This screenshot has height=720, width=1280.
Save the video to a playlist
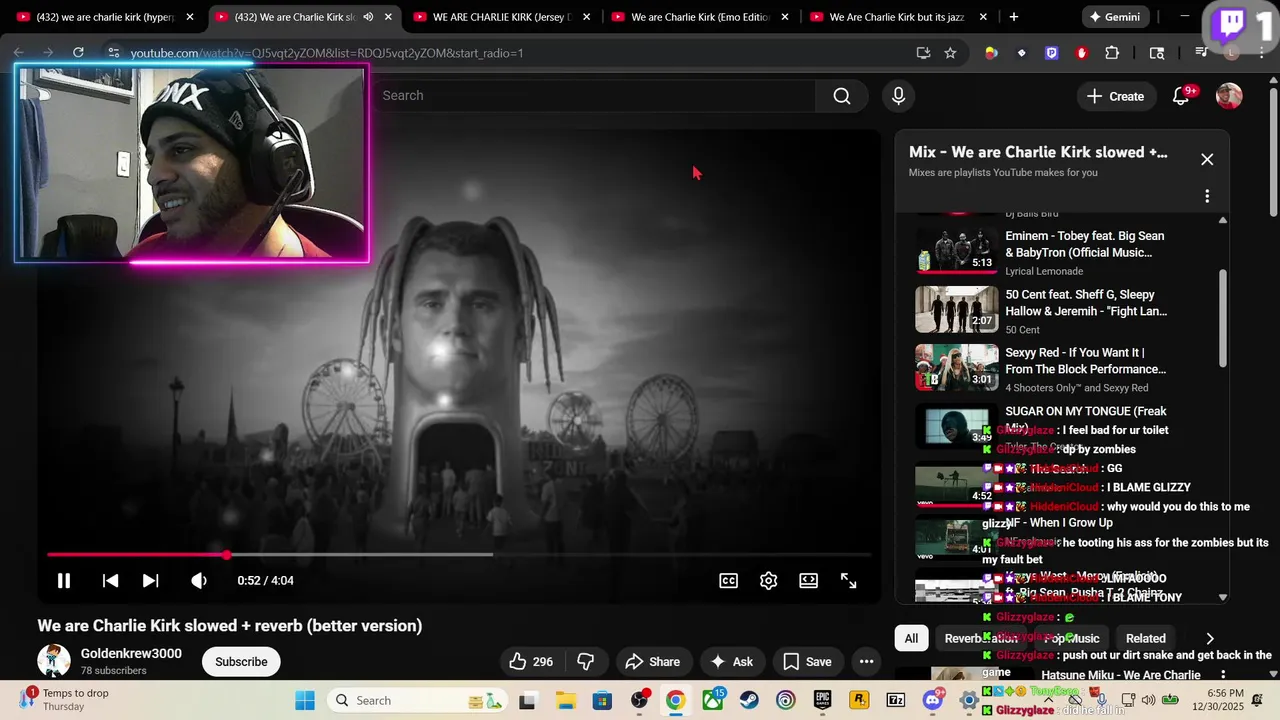click(x=807, y=661)
